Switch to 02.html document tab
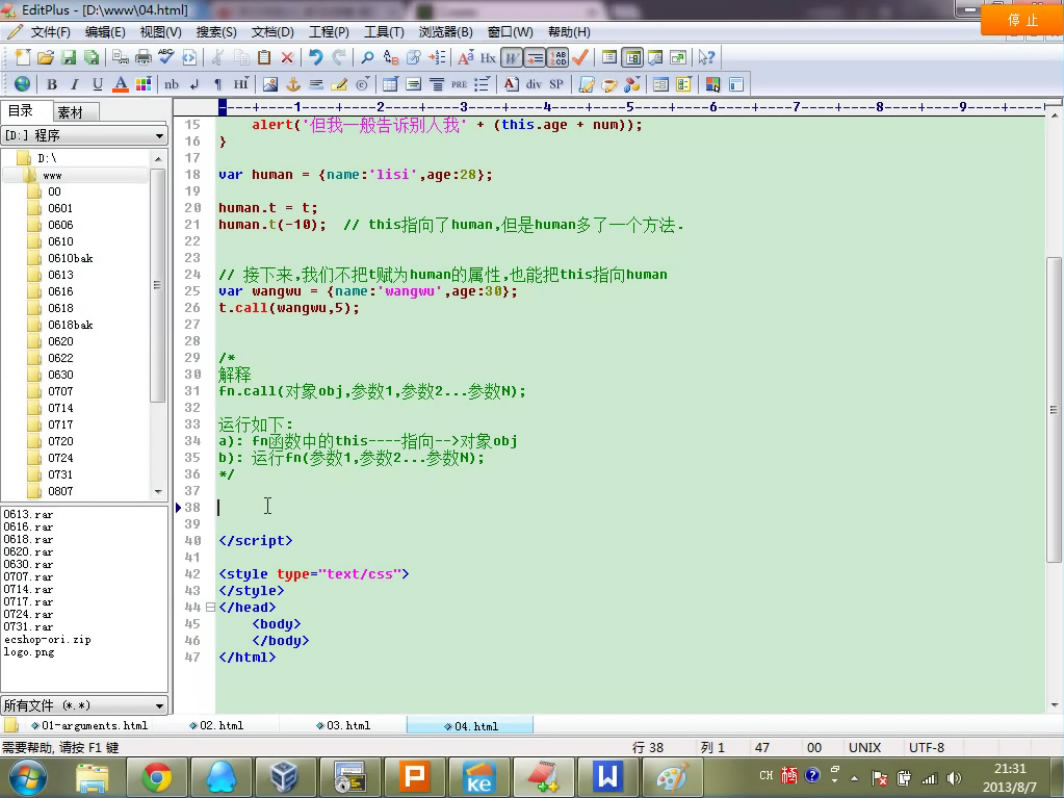The image size is (1064, 798). (216, 725)
